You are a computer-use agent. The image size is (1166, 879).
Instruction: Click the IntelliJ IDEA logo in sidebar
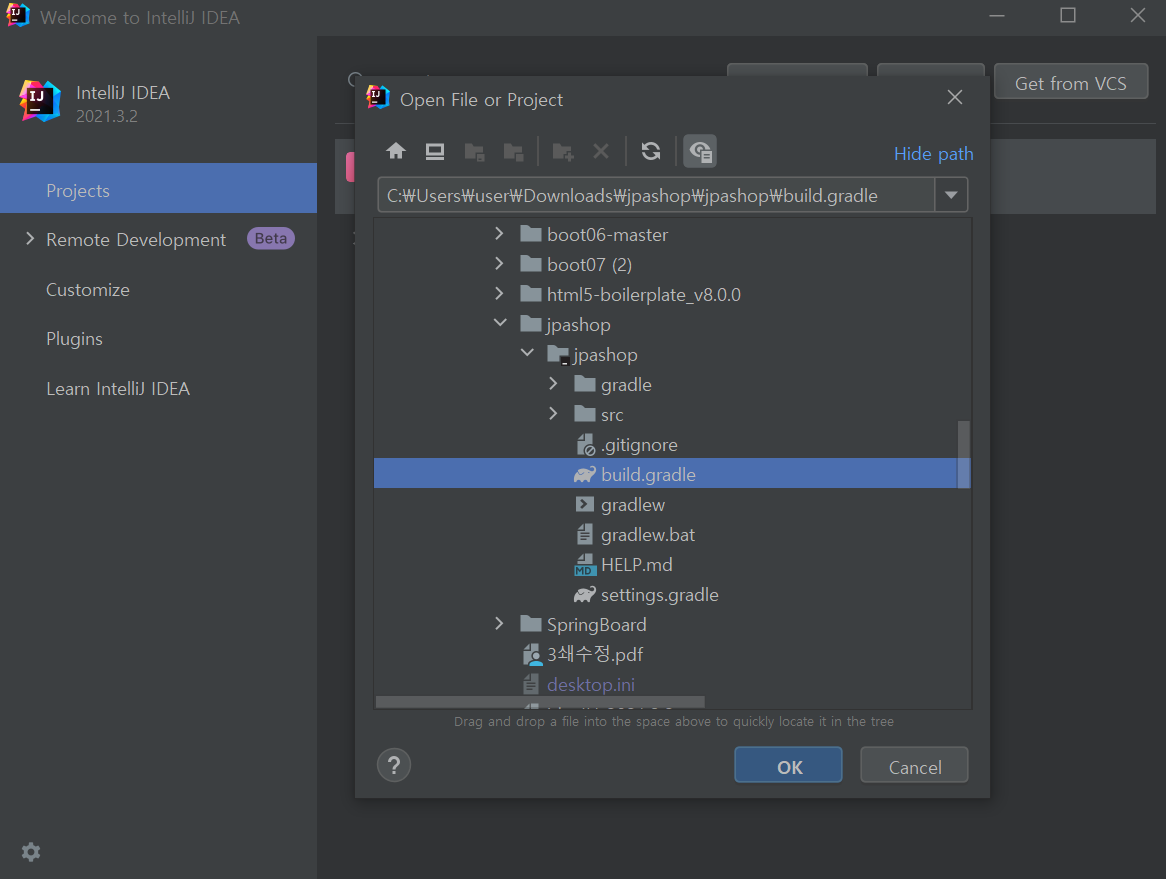point(39,101)
